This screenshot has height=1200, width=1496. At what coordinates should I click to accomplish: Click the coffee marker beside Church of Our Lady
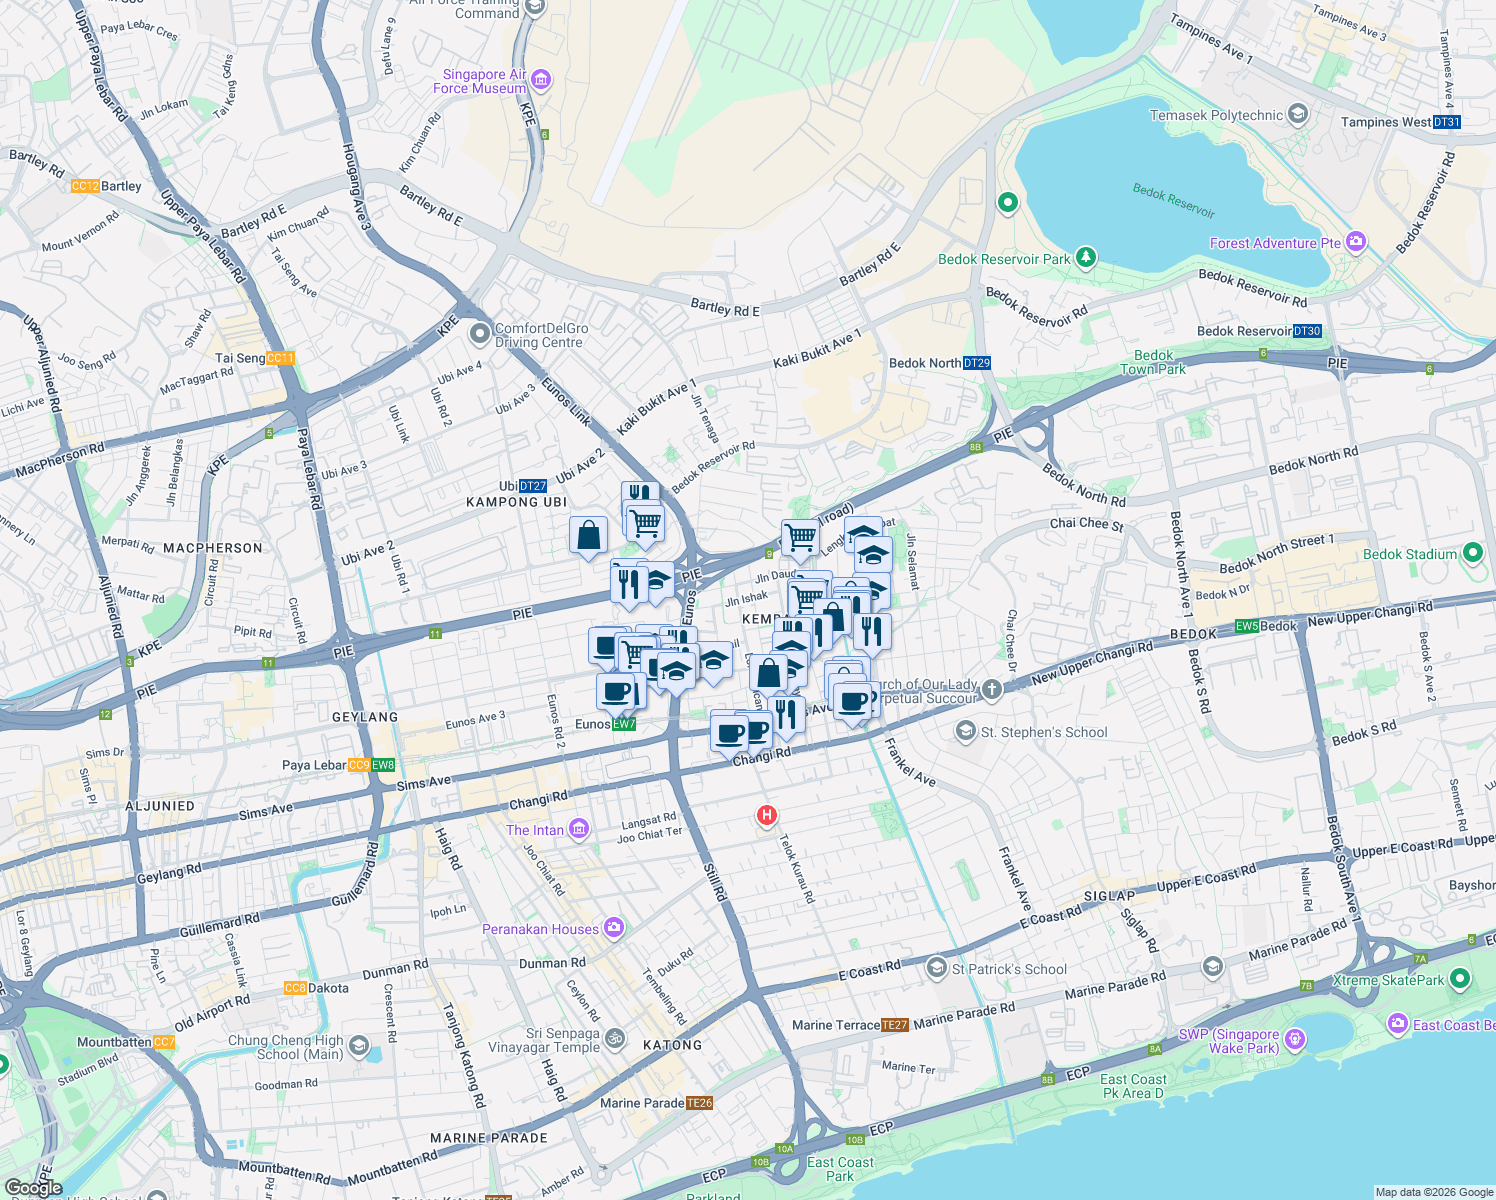(x=853, y=702)
